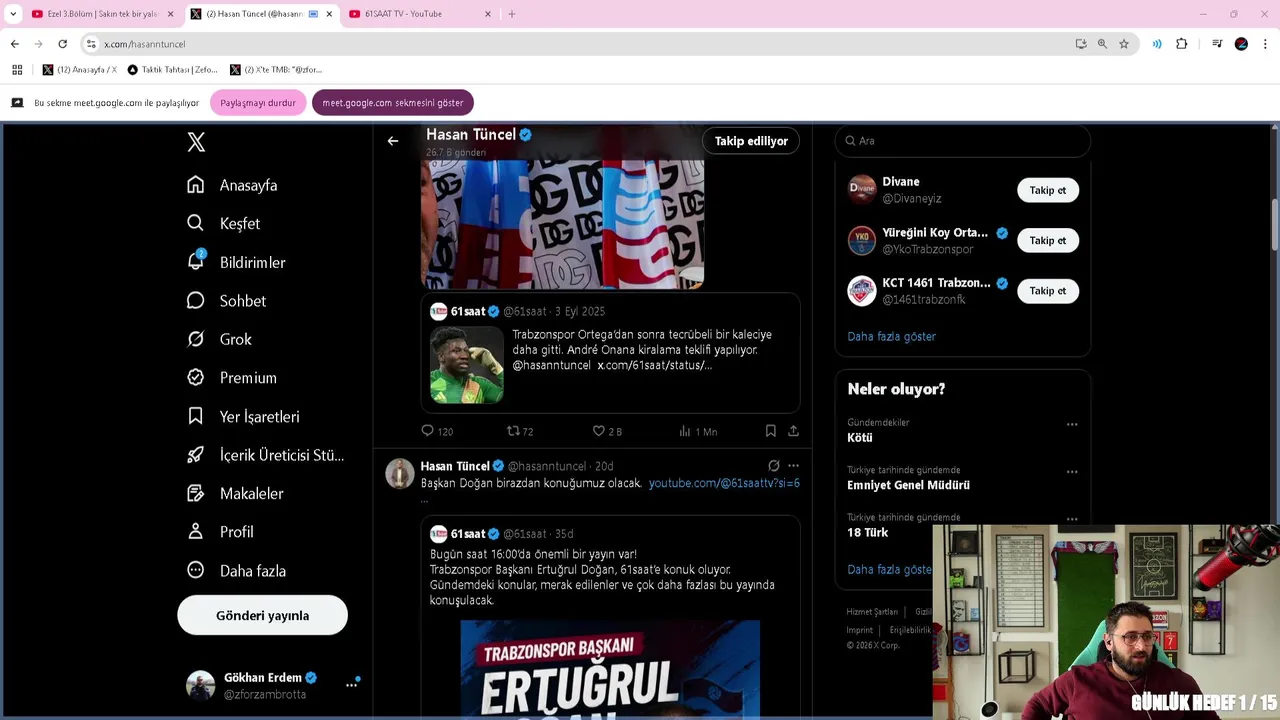
Task: Open Imprint footer link
Action: coord(860,630)
